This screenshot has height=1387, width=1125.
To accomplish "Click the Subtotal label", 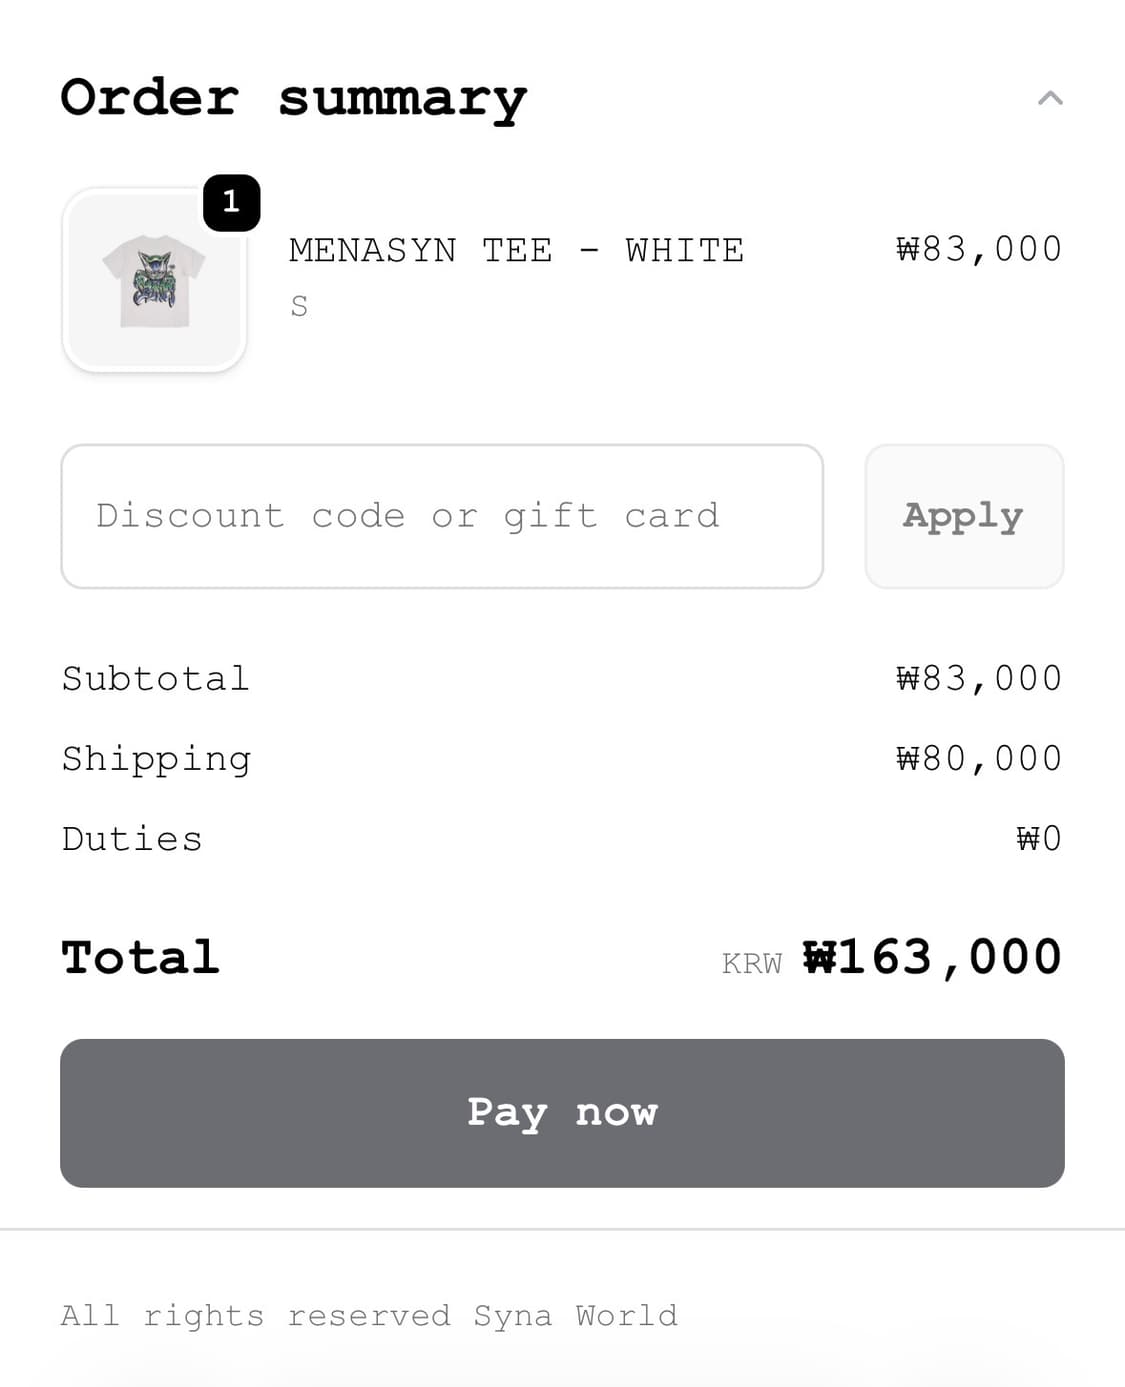I will [155, 679].
